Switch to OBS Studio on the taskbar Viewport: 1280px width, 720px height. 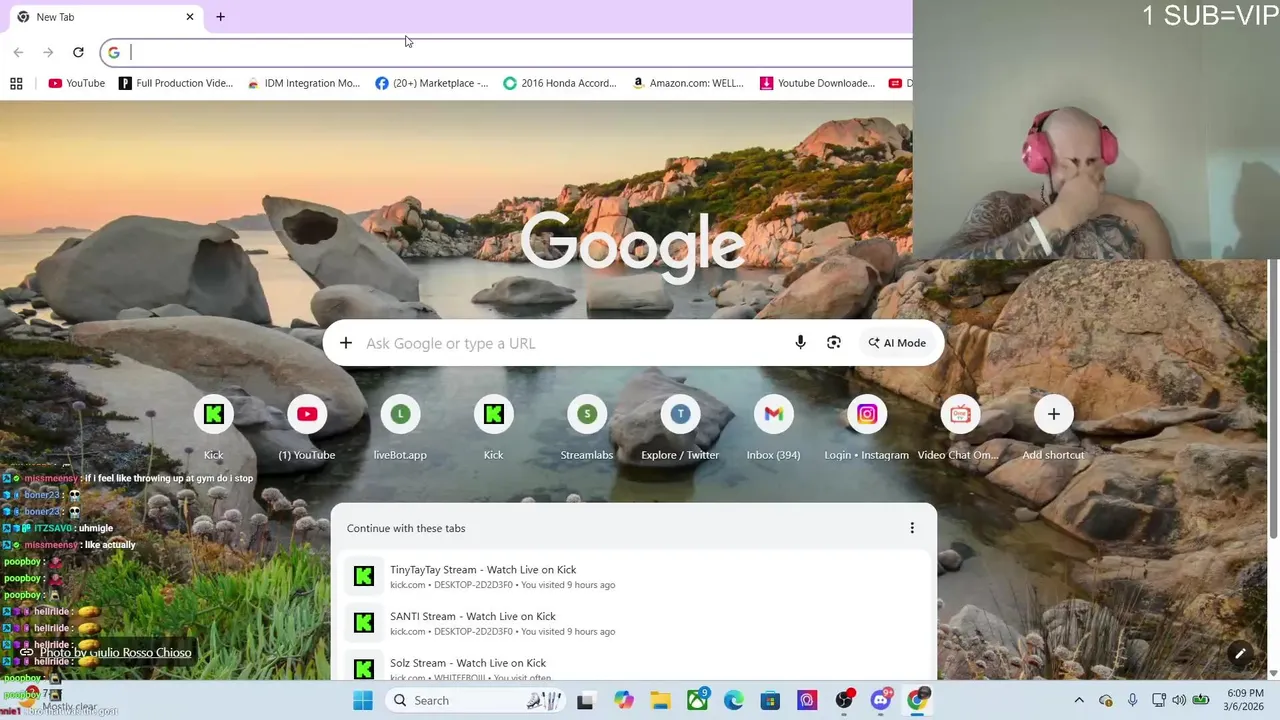point(844,700)
